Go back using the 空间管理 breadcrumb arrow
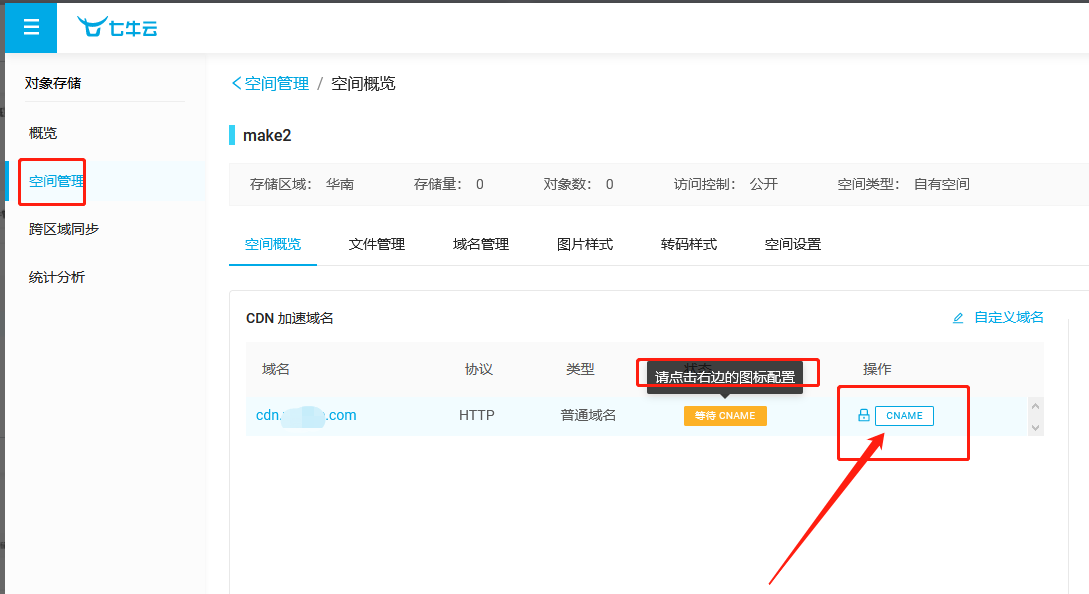1089x594 pixels. 236,84
